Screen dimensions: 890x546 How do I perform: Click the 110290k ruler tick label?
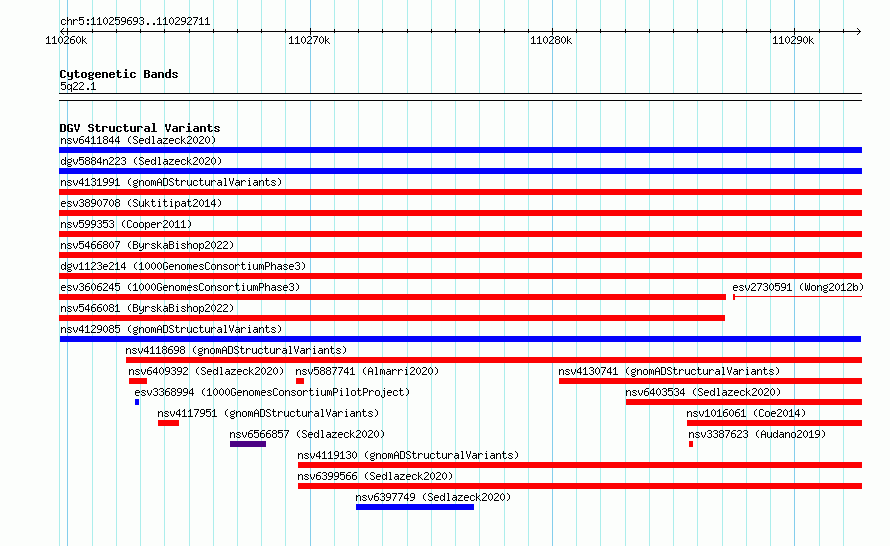tap(793, 40)
